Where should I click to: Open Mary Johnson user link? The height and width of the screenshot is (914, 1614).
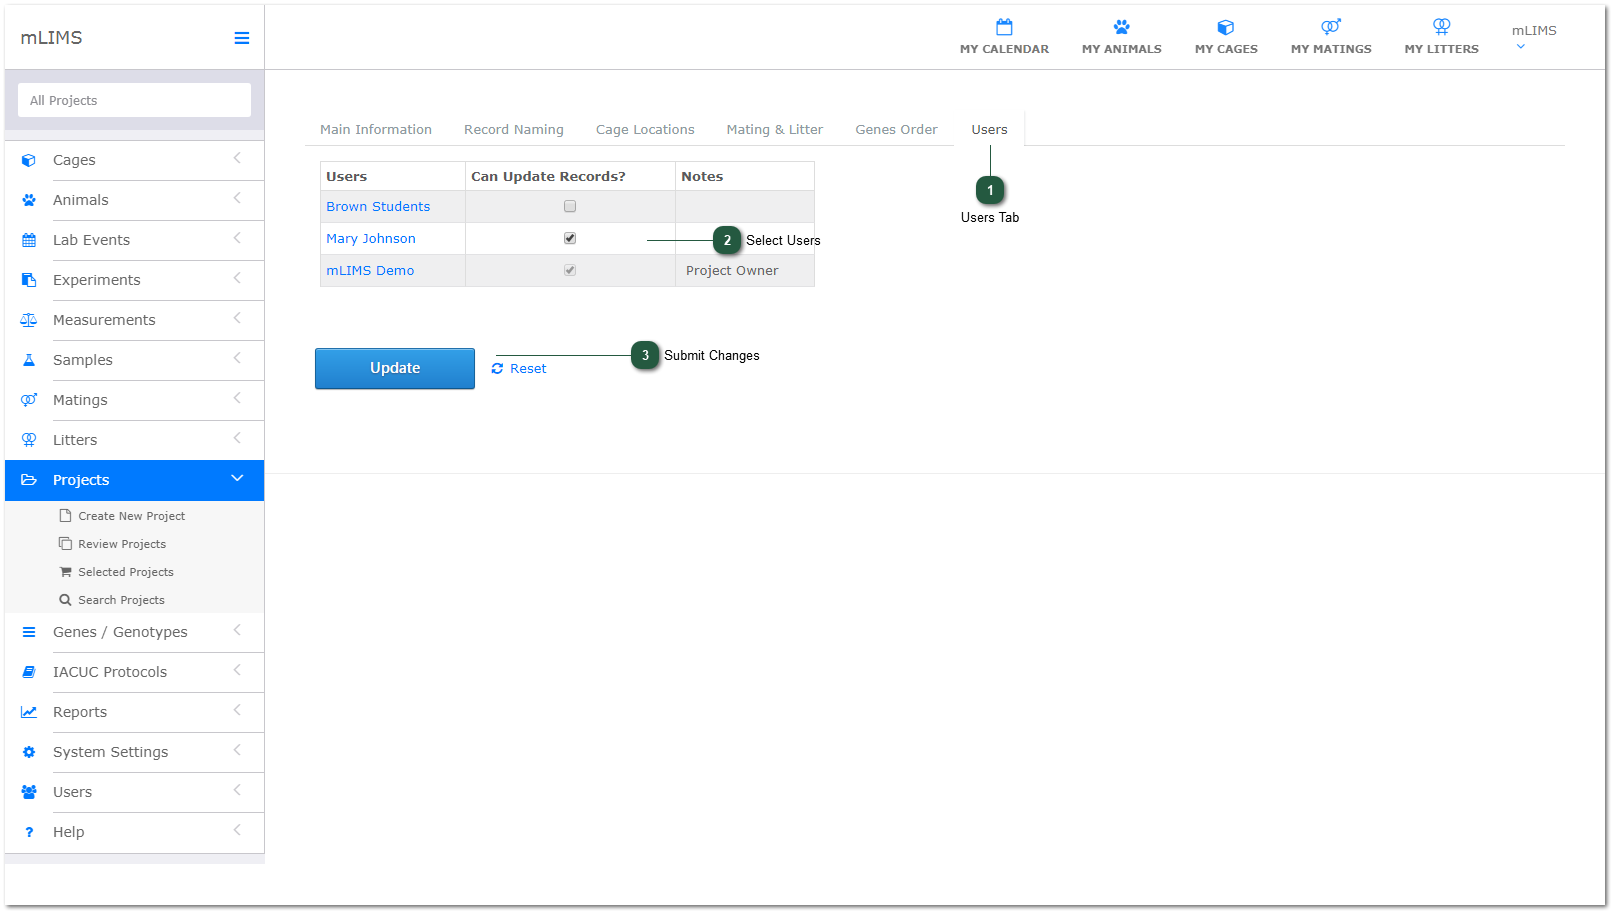(371, 239)
